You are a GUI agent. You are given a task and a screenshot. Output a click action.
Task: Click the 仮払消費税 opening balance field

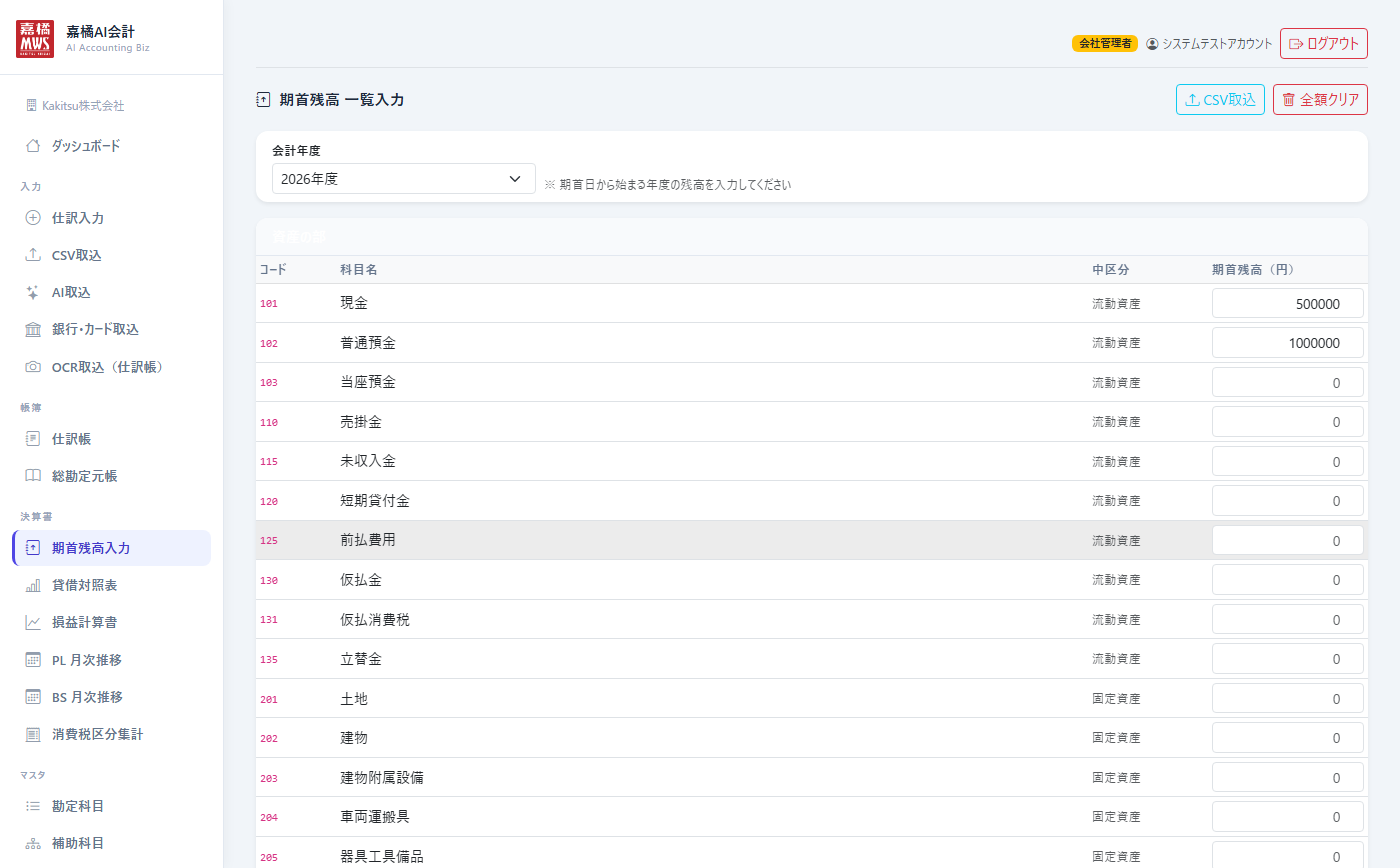coord(1288,620)
